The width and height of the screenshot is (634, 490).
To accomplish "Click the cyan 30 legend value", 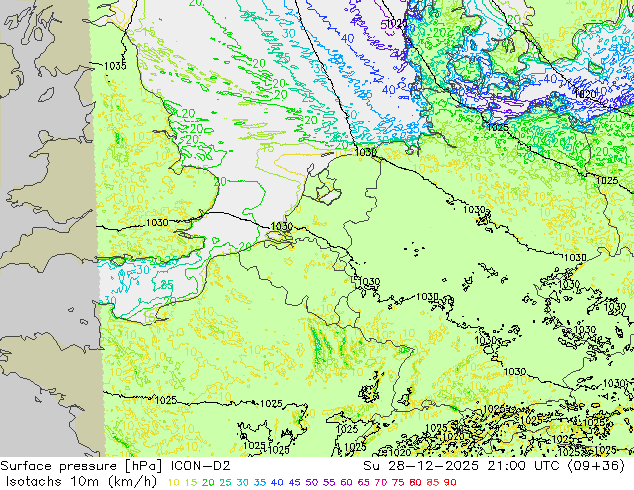I will [243, 483].
